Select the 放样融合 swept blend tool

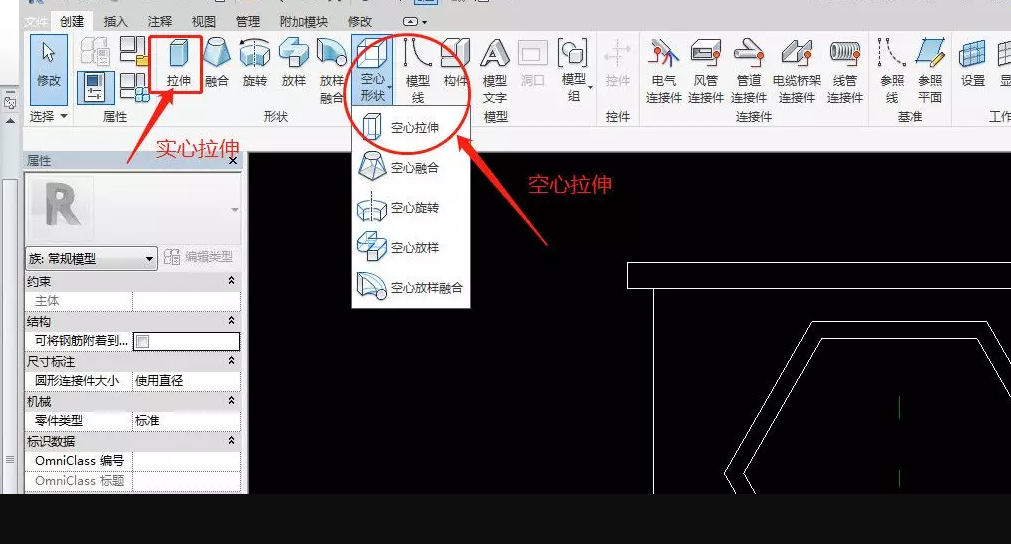coord(331,71)
